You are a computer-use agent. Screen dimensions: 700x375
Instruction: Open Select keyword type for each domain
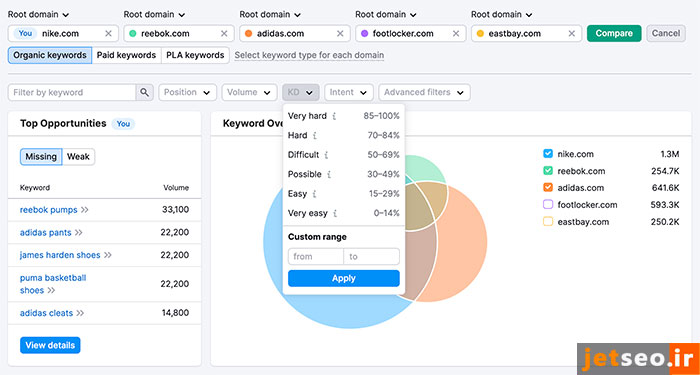pyautogui.click(x=309, y=55)
